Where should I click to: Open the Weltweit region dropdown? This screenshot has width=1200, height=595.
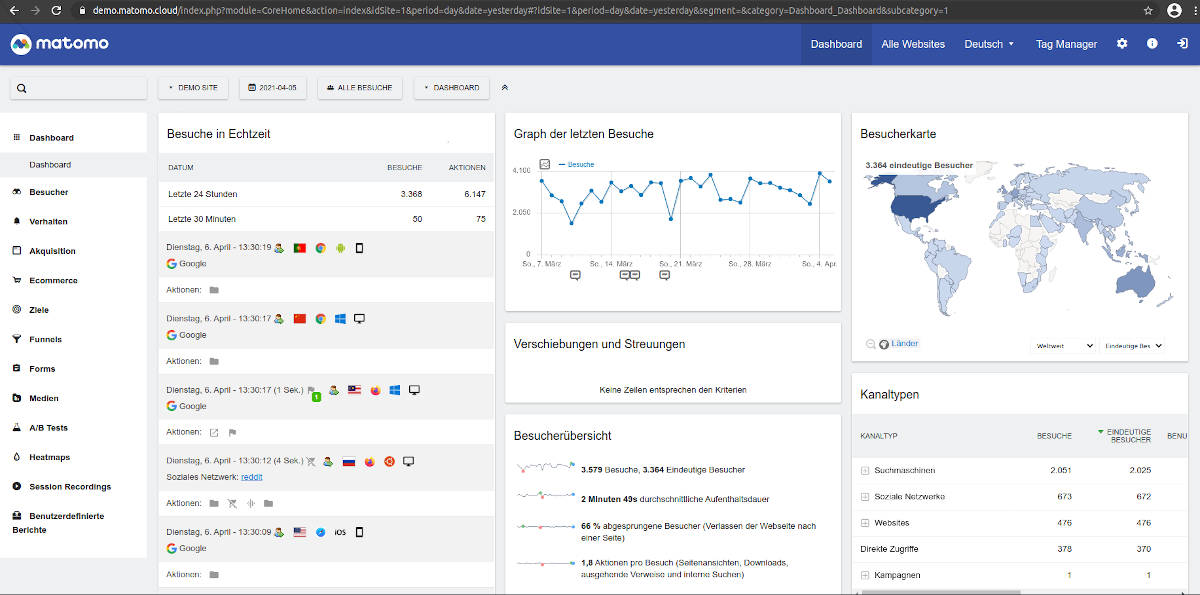(1063, 346)
